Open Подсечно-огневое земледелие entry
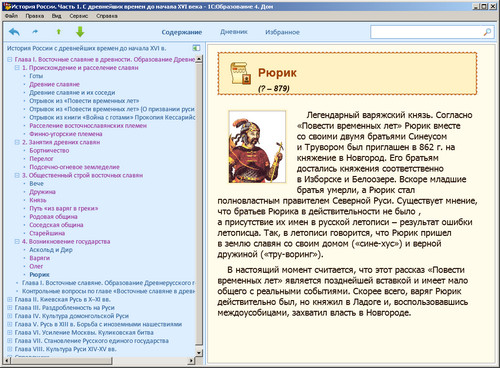Image resolution: width=500 pixels, height=368 pixels. (74, 167)
